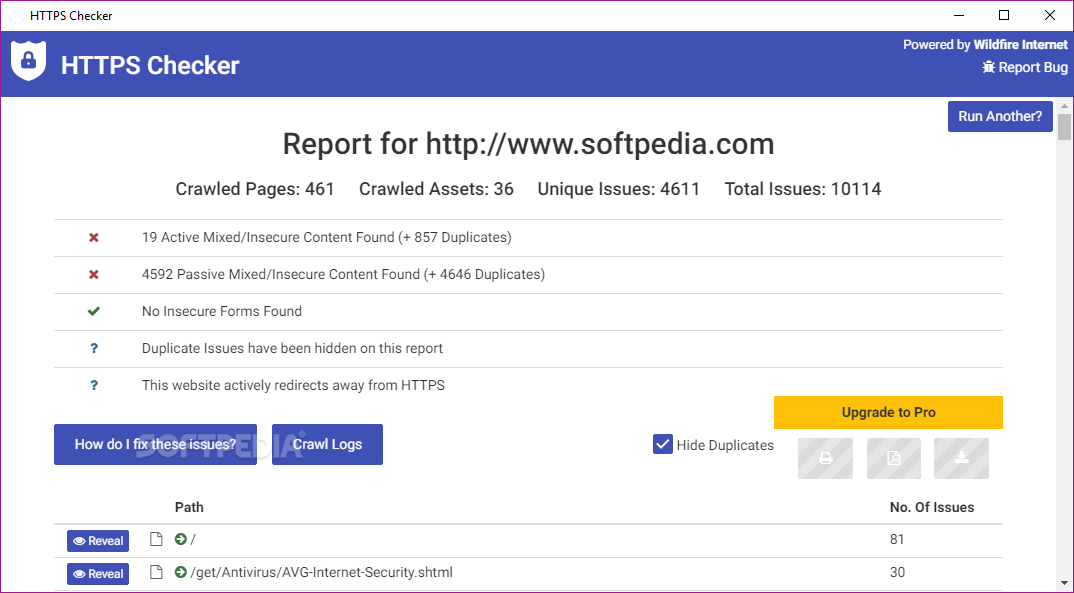Click the Upgrade to Pro button
1074x593 pixels.
(888, 412)
